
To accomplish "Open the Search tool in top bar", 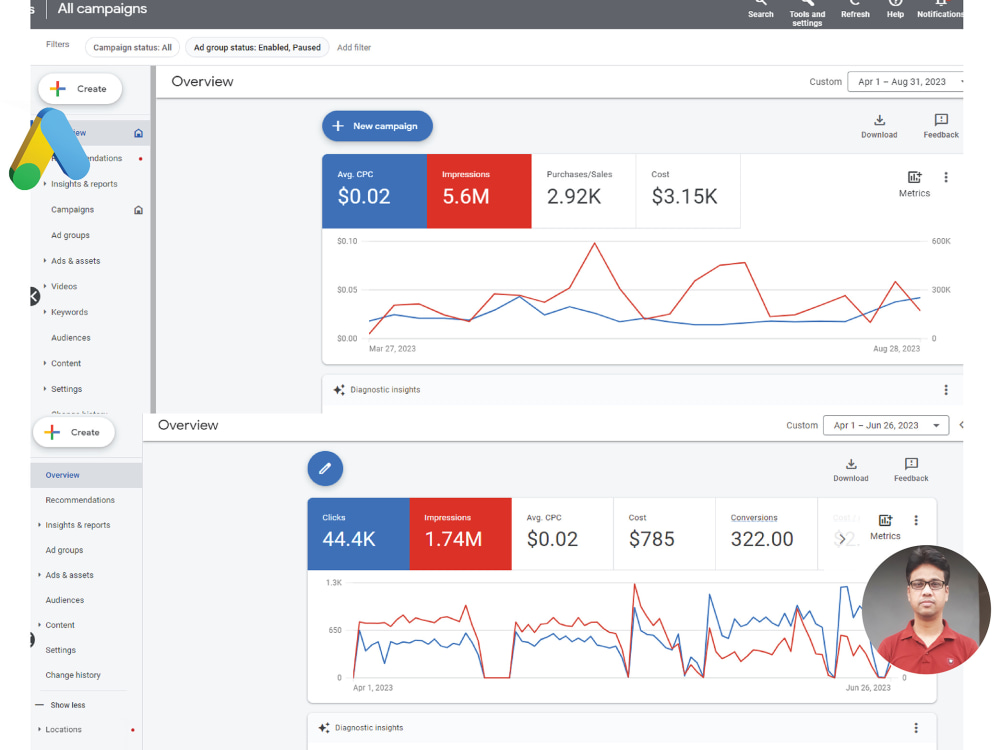I will point(760,3).
